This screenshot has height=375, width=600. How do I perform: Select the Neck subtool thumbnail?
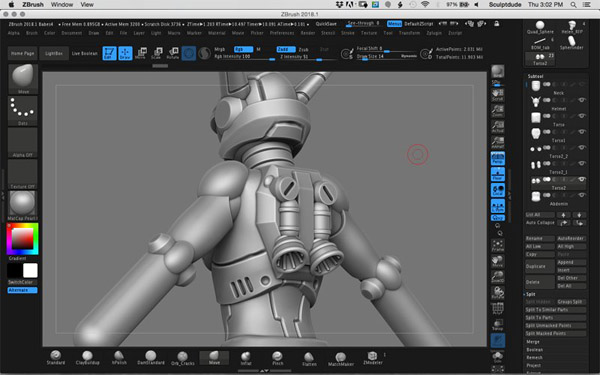536,86
